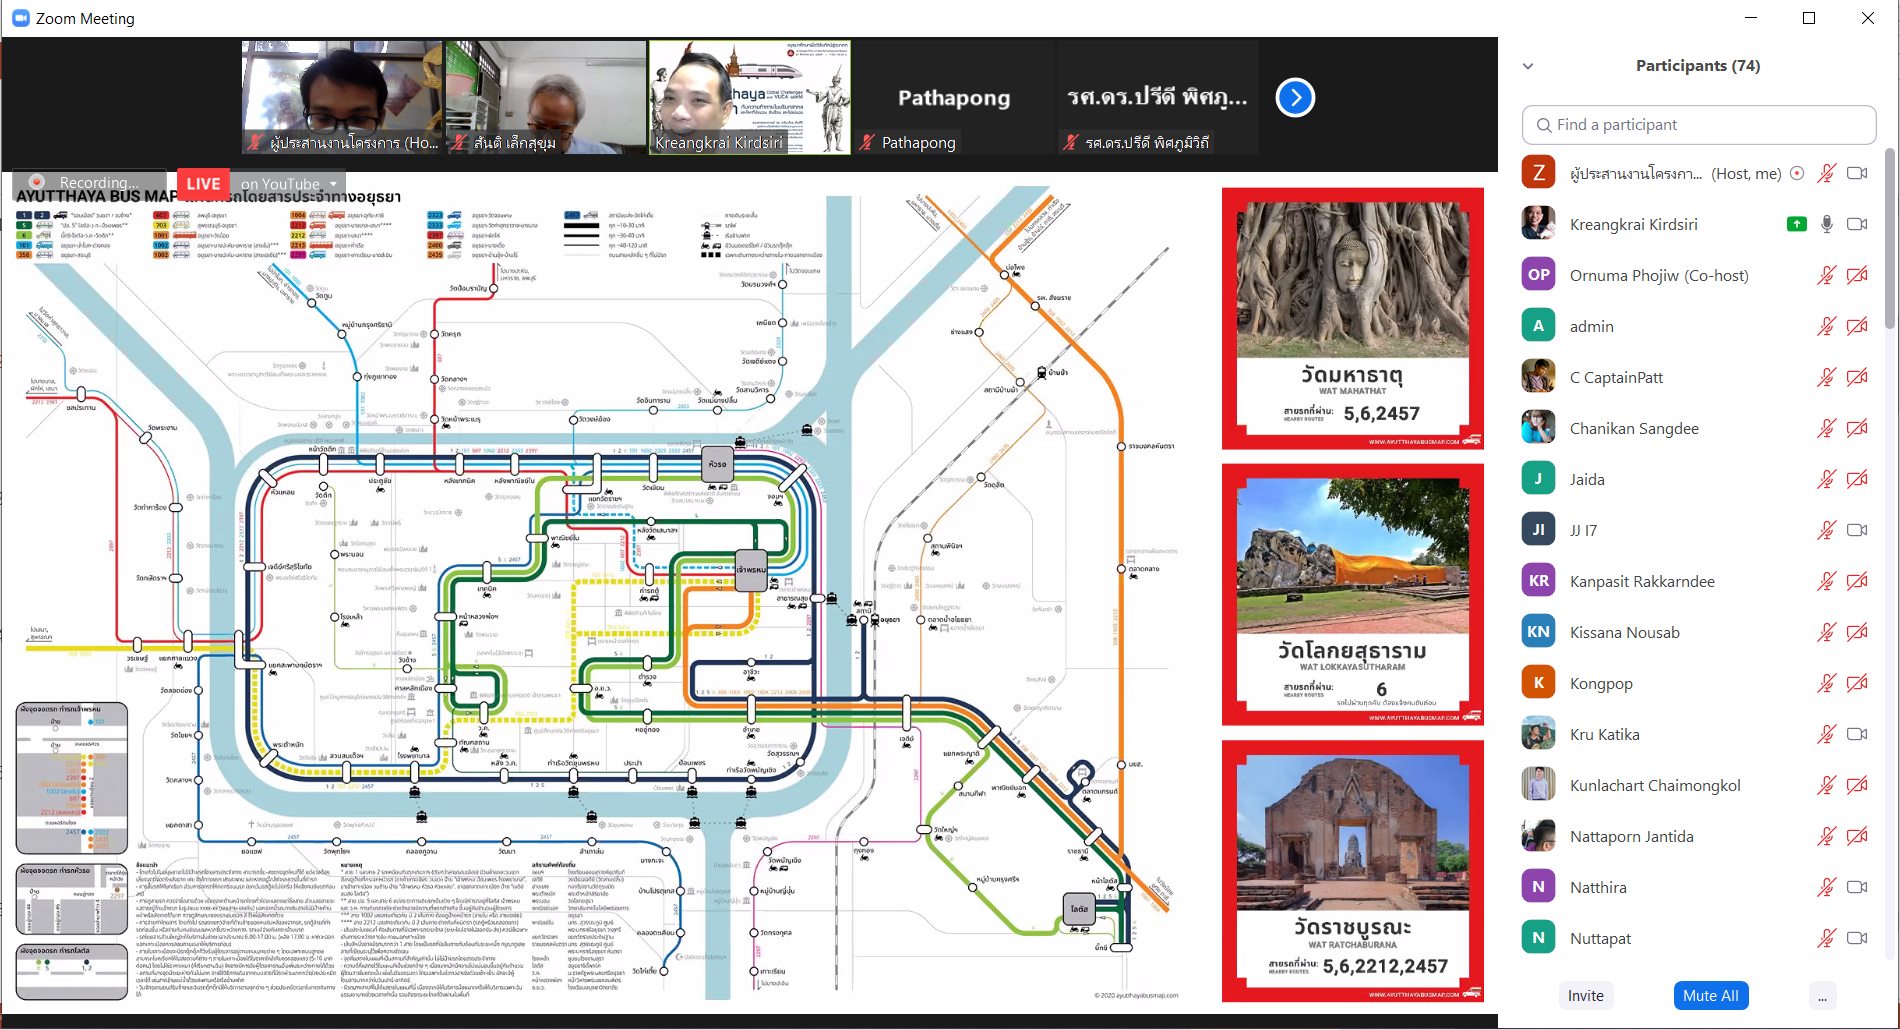Select Kunlachart Chaimongkol in participant list
This screenshot has height=1030, width=1900.
(1698, 785)
